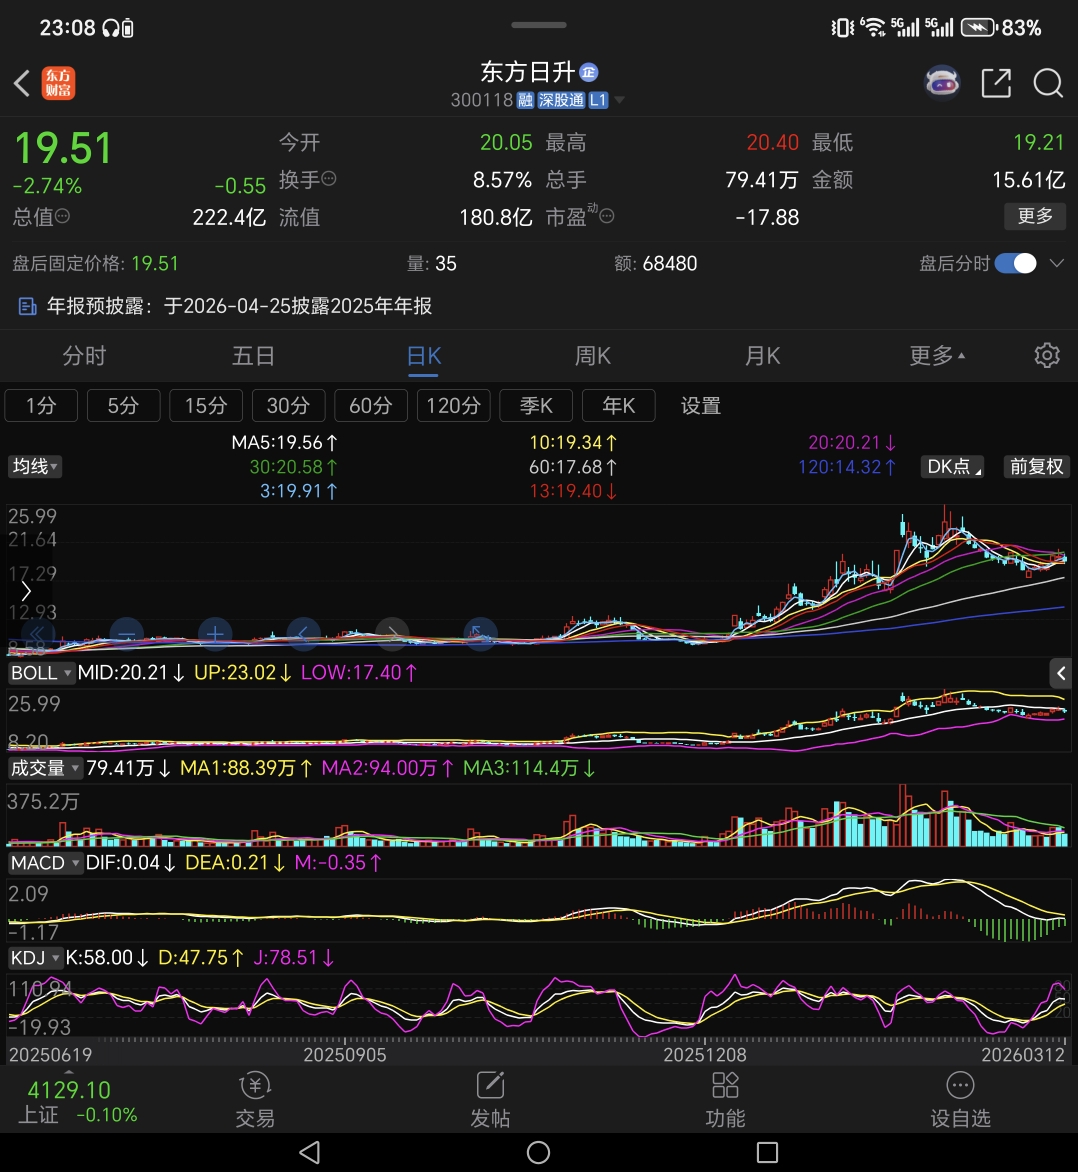Tap the info icon next to 总值
The height and width of the screenshot is (1172, 1078).
pyautogui.click(x=62, y=216)
